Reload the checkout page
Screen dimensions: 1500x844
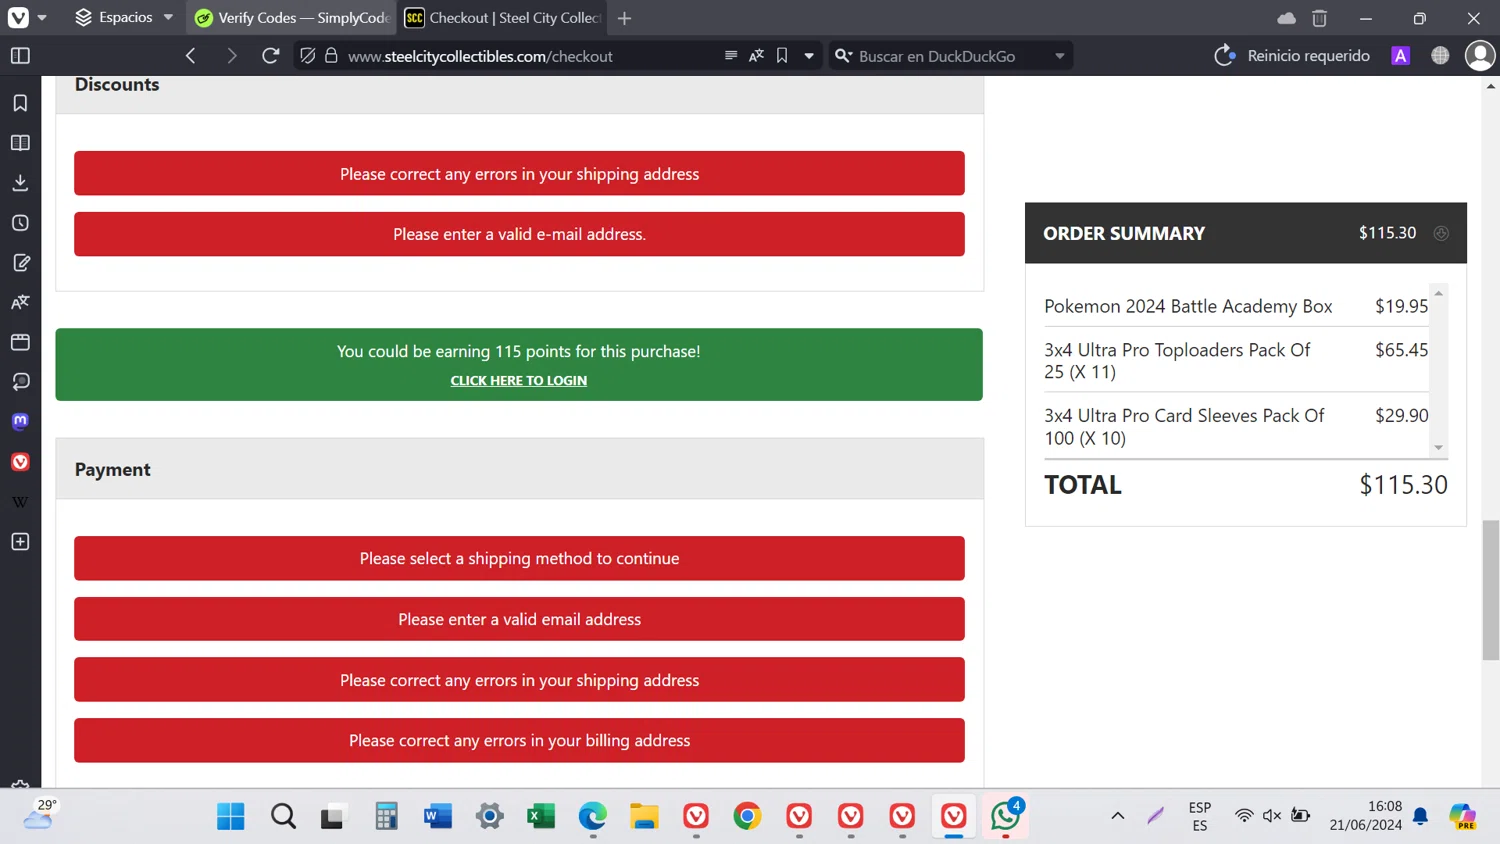(270, 56)
